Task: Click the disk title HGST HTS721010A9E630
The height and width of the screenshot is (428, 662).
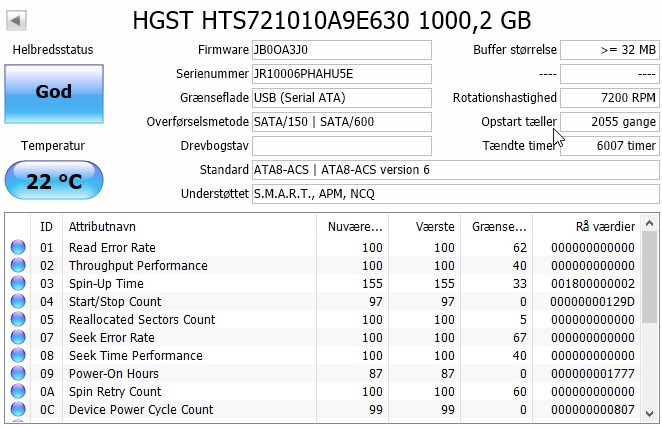Action: (x=271, y=20)
